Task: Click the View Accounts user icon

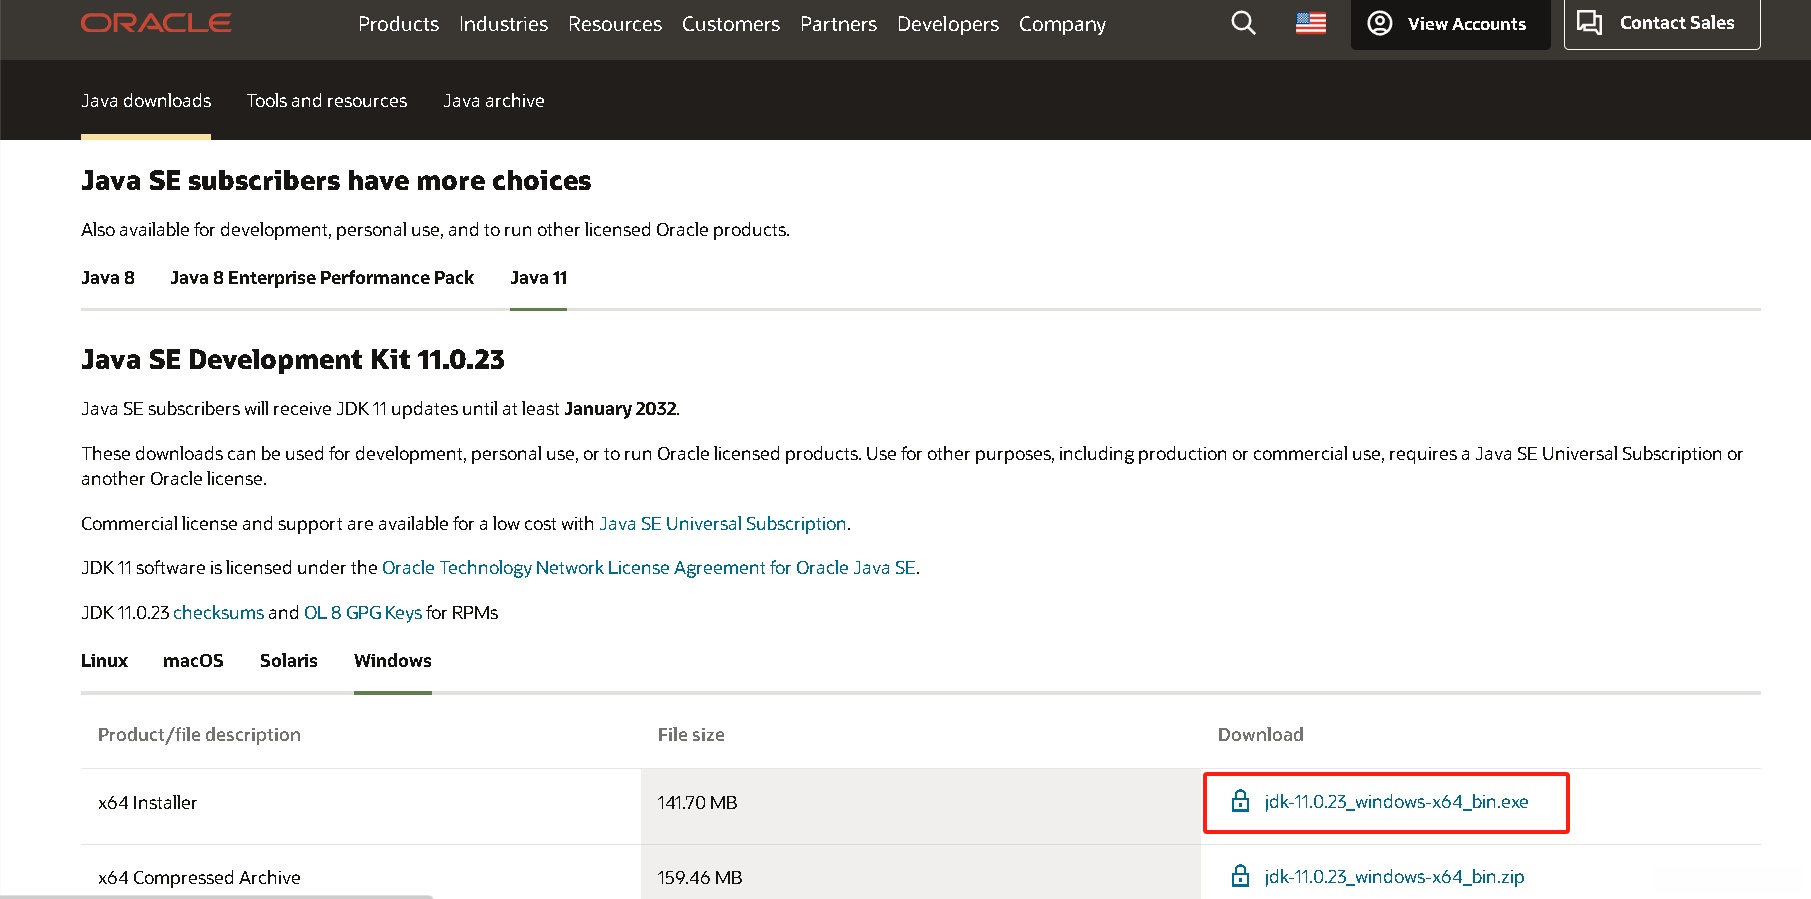Action: tap(1380, 23)
